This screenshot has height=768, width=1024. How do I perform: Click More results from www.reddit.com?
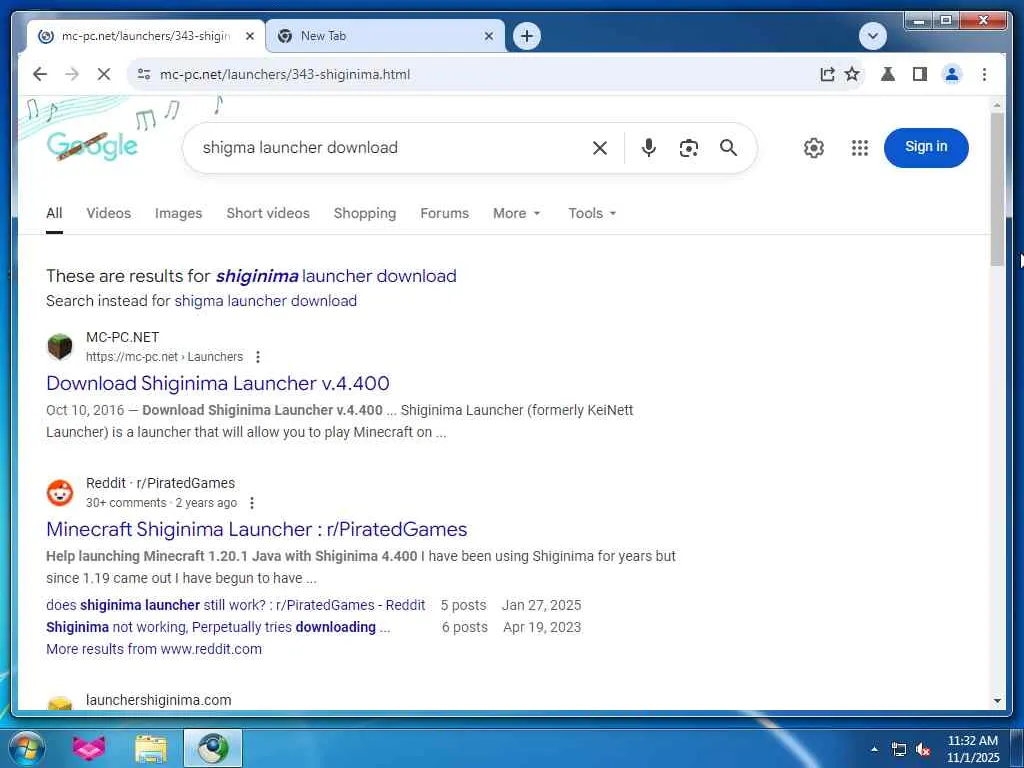[153, 649]
